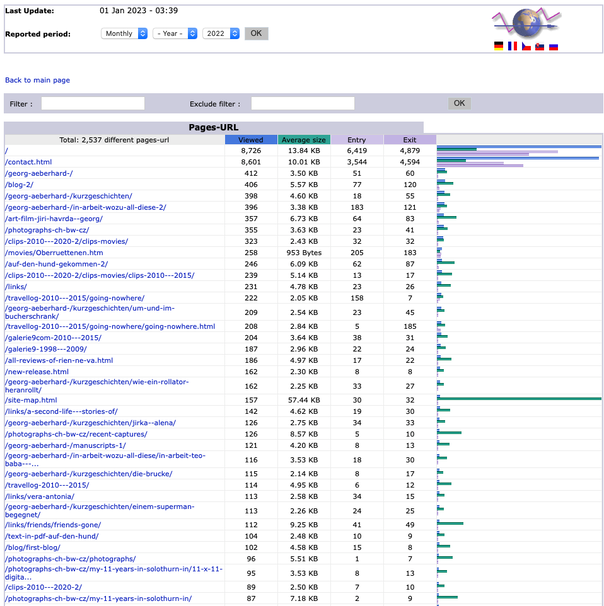Open /travellog-2010---2015/ link
The width and height of the screenshot is (604, 606).
click(x=47, y=485)
